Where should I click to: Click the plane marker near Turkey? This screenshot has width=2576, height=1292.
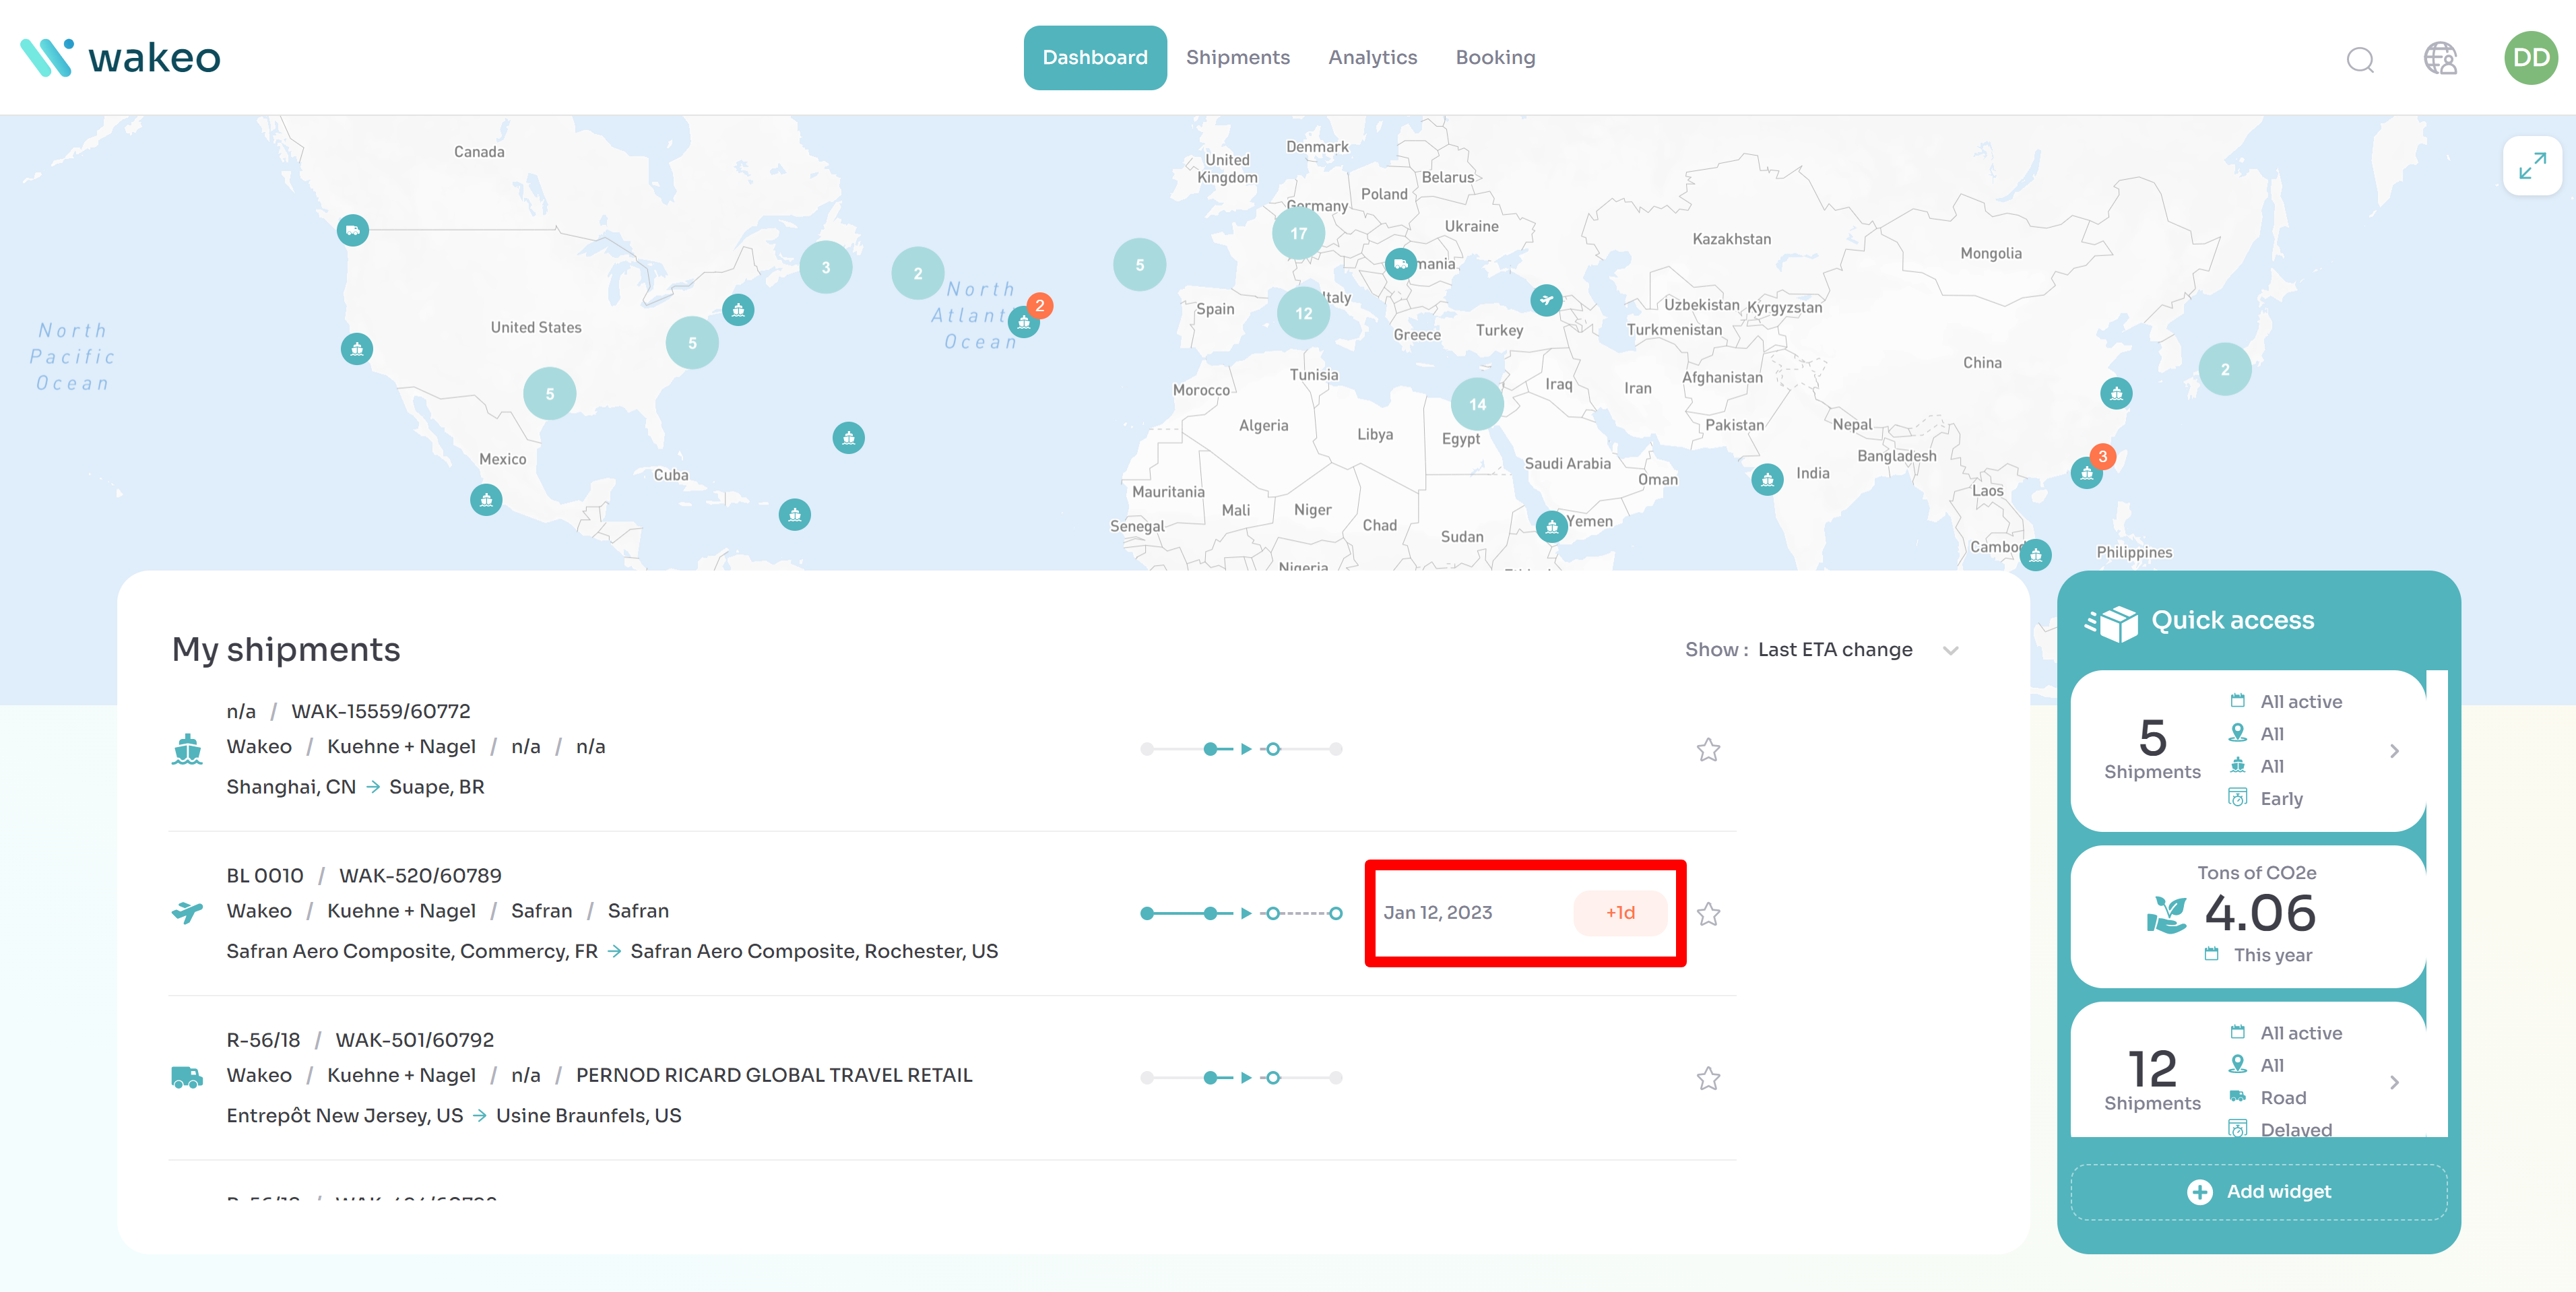(1546, 300)
